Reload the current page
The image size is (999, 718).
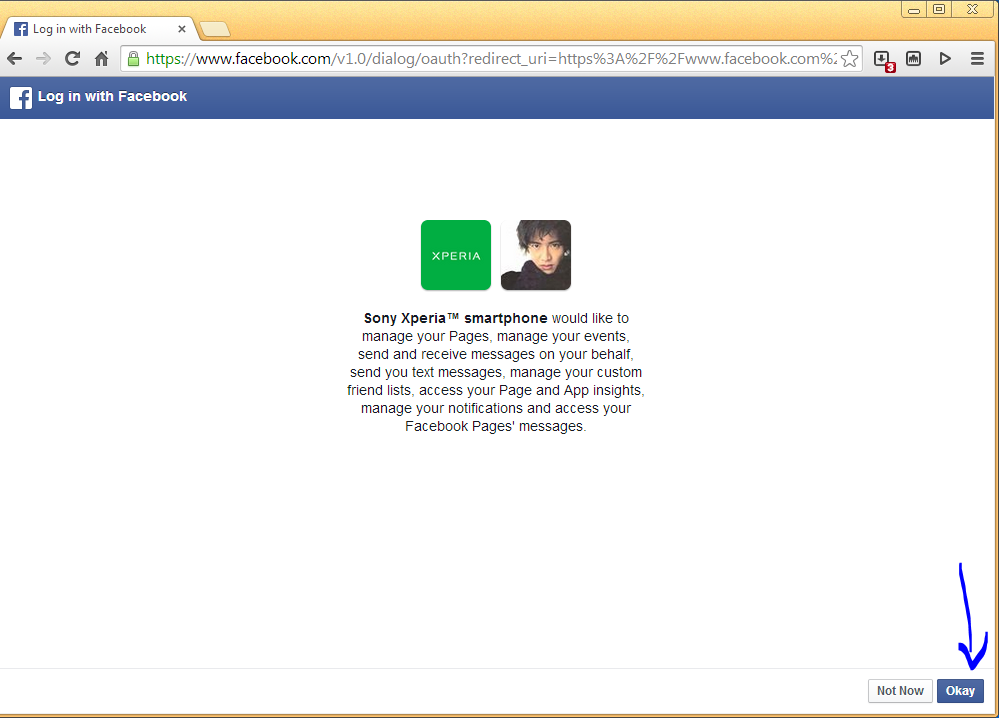[x=73, y=59]
